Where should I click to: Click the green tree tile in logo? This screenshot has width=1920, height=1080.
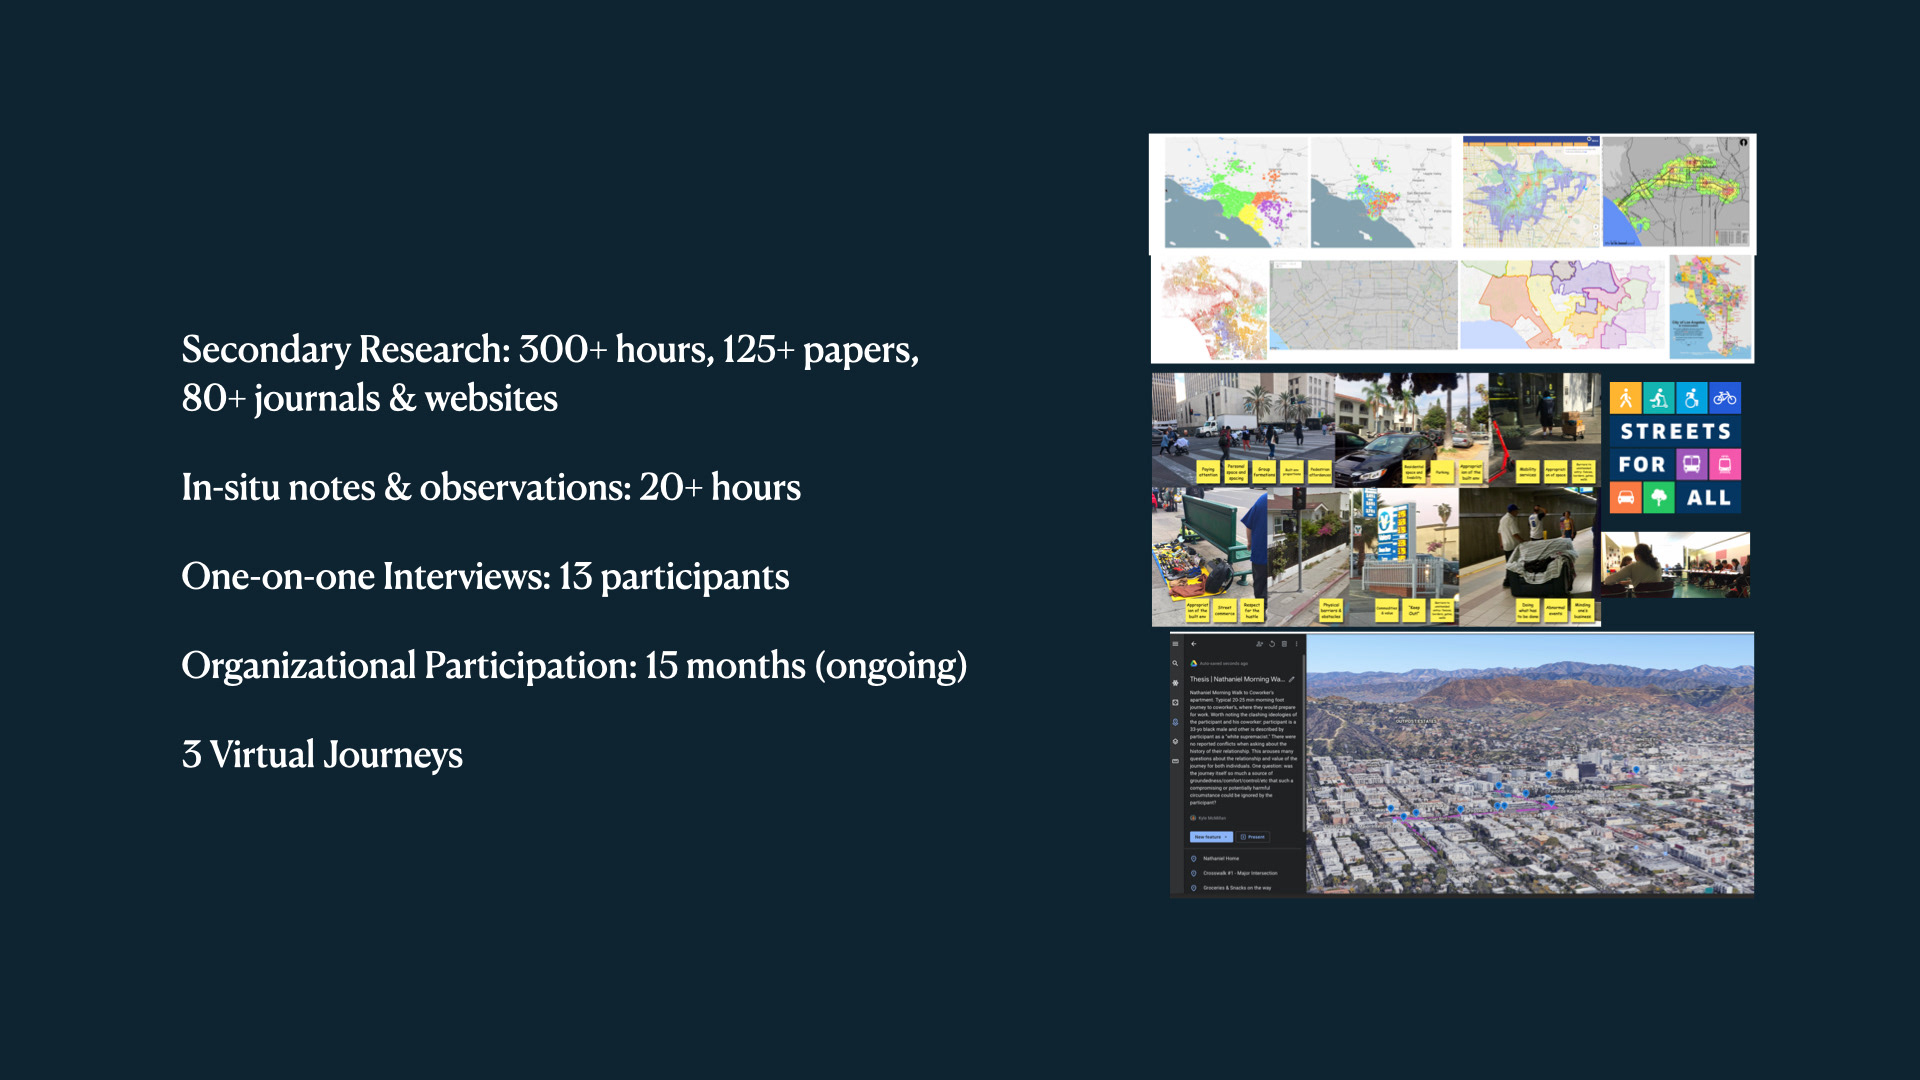click(x=1658, y=497)
